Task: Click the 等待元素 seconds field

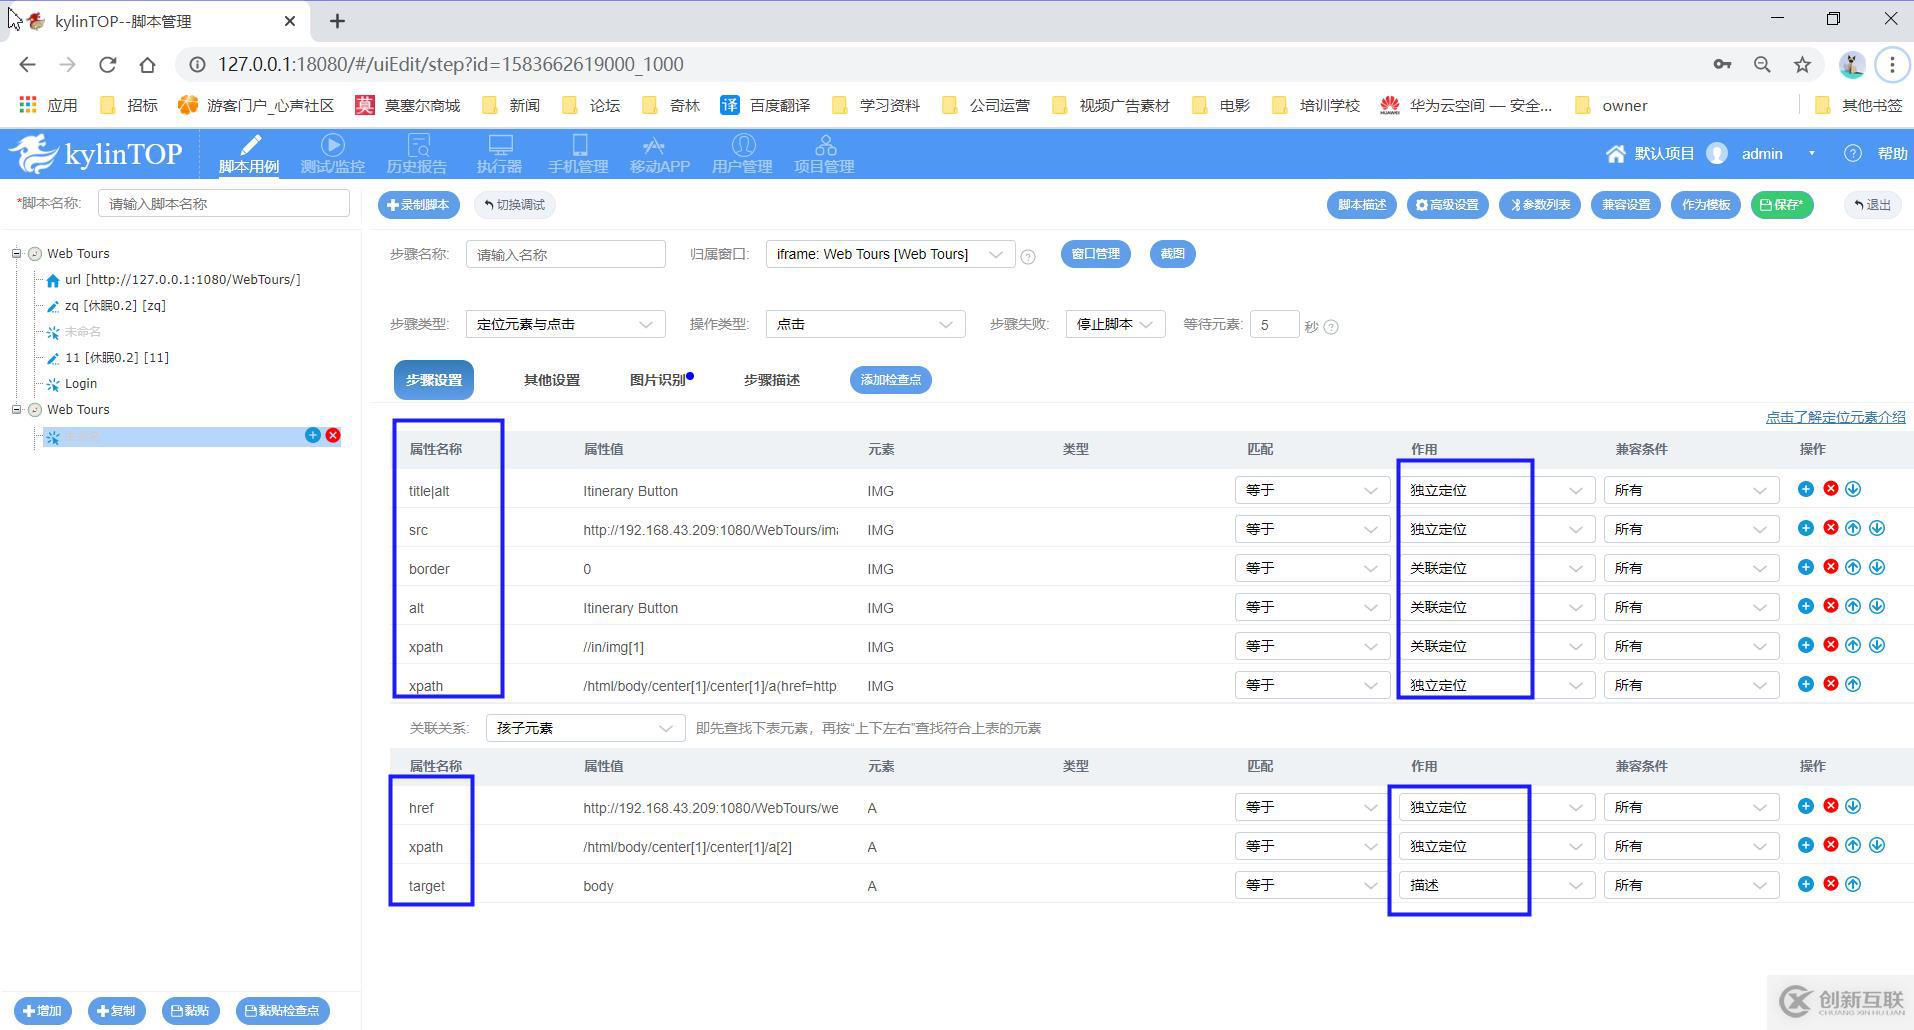Action: (x=1274, y=324)
